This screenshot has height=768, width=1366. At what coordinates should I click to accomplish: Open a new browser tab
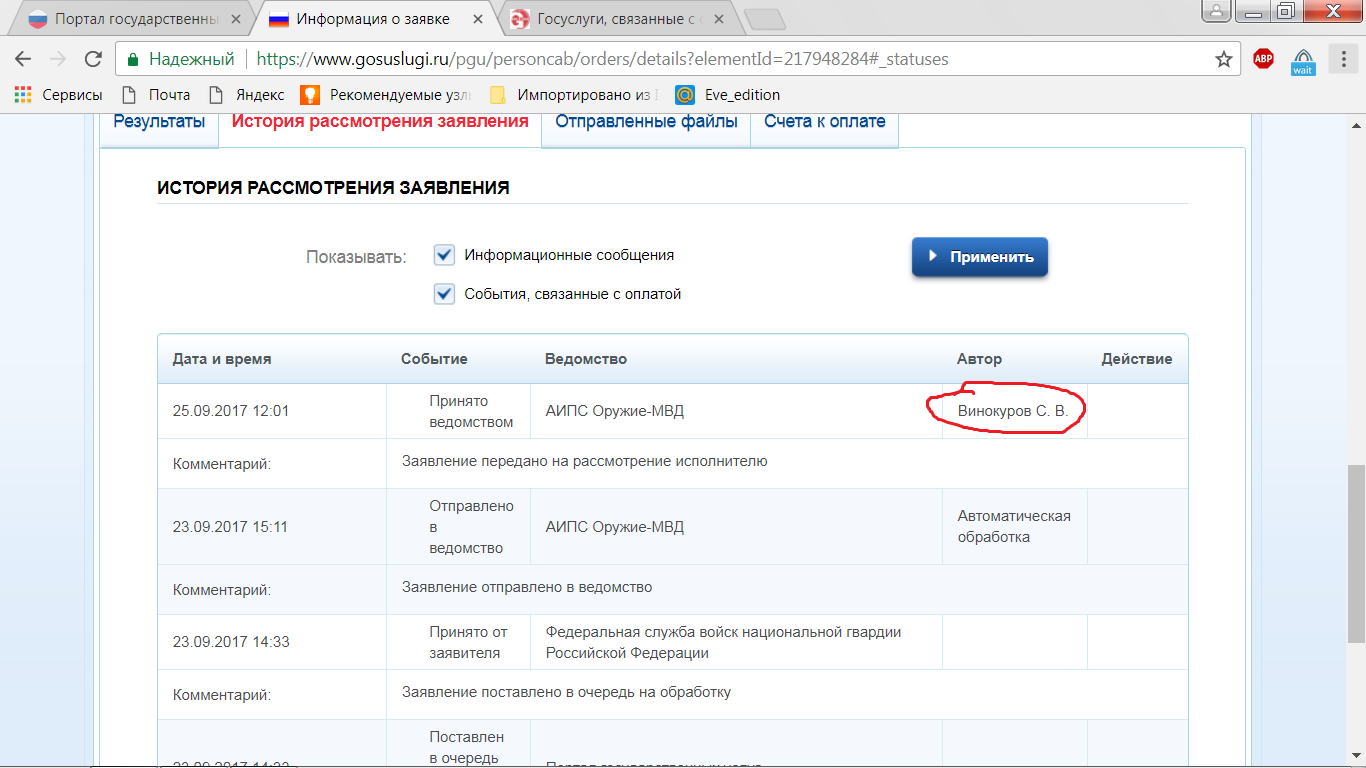tap(765, 19)
